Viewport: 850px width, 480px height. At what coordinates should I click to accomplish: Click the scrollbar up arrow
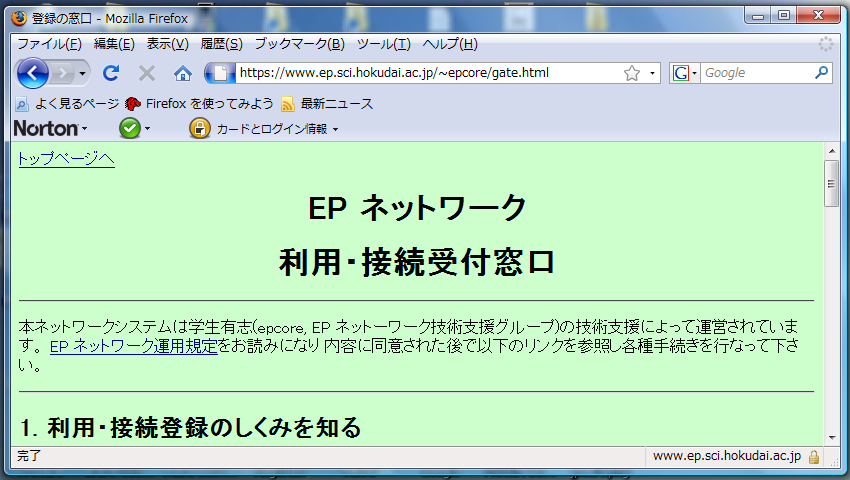coord(832,151)
